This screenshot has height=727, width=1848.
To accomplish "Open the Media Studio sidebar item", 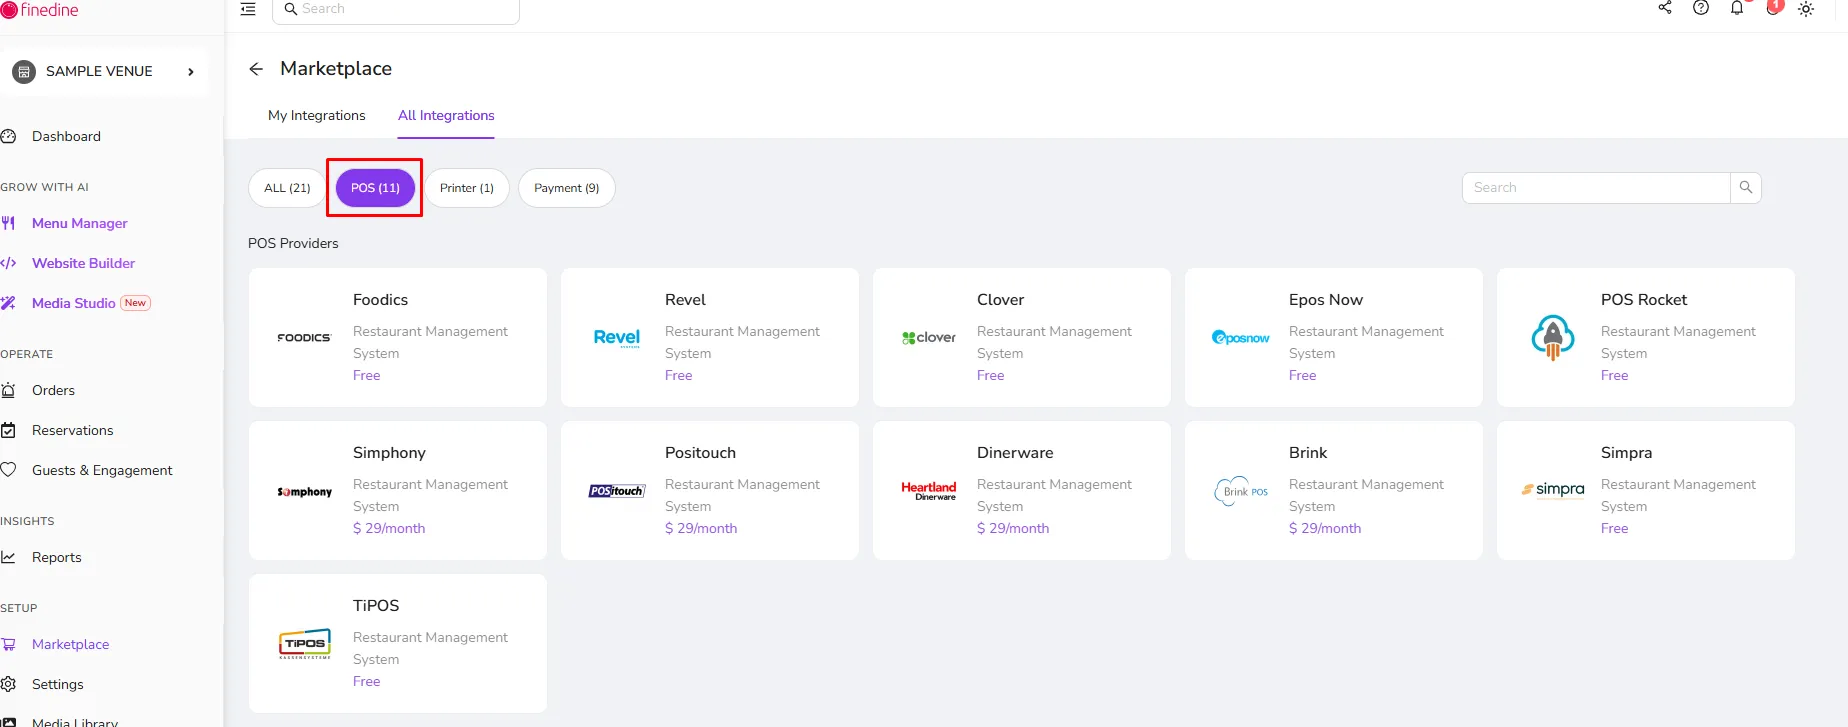I will (x=74, y=304).
